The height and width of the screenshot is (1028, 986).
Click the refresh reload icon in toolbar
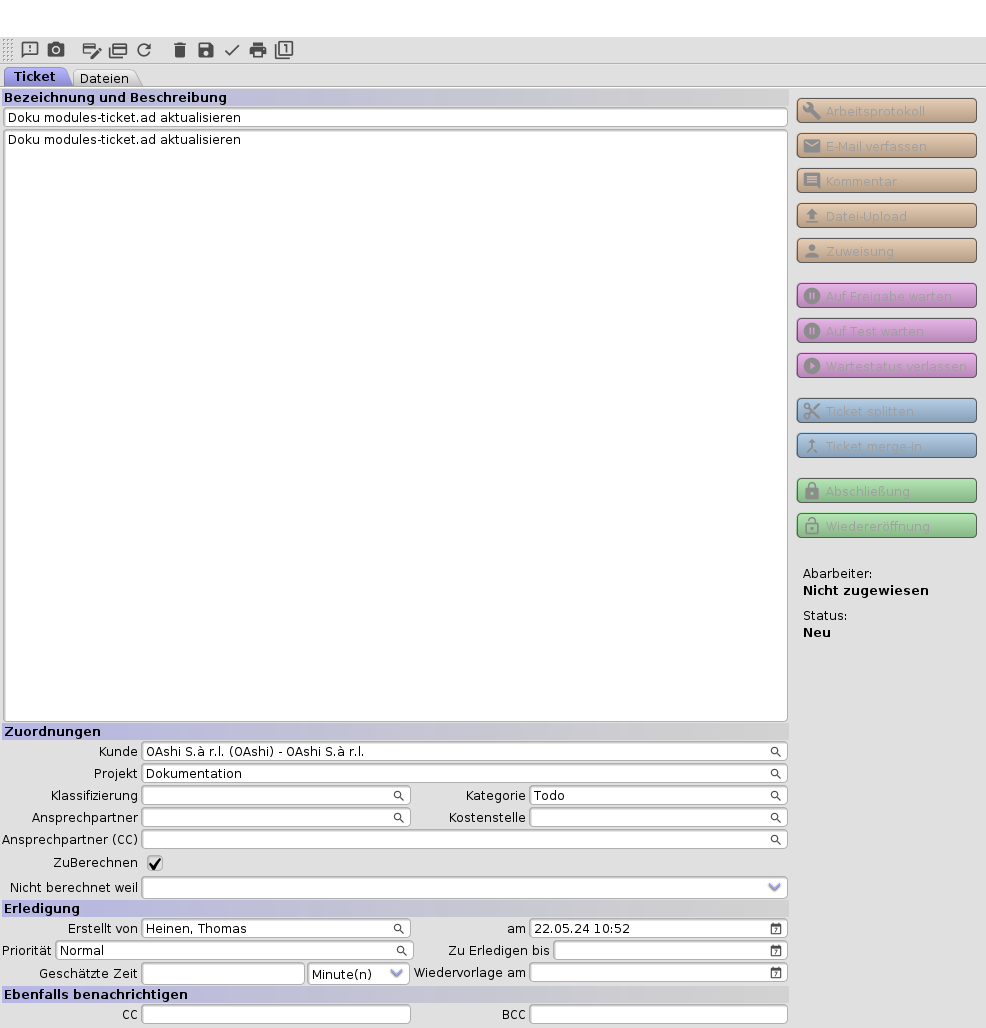[144, 50]
